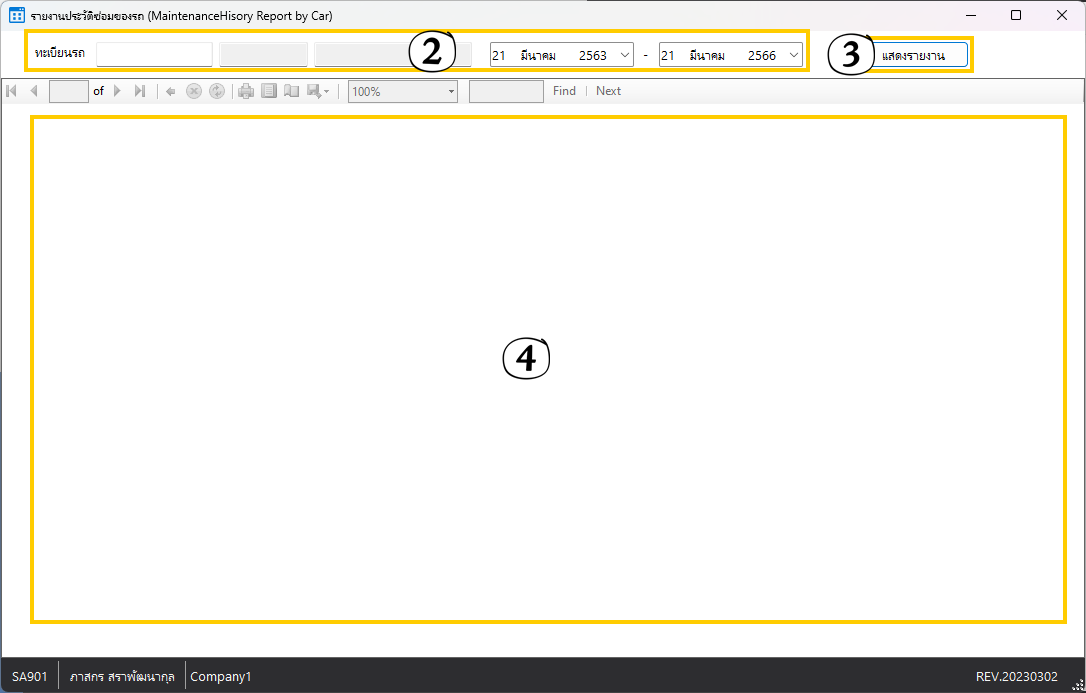Toggle print layout view
1086x693 pixels.
click(x=269, y=91)
